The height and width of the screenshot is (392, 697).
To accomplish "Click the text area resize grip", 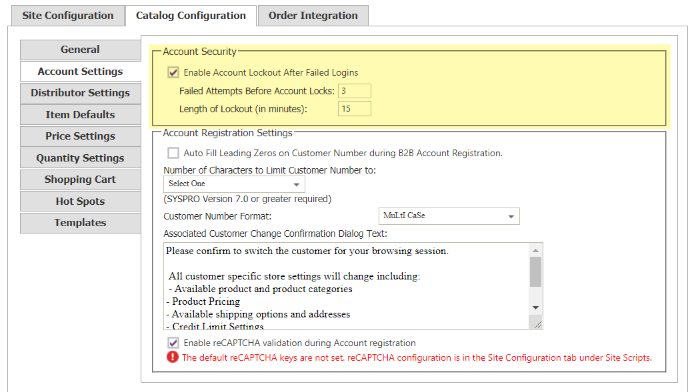I will coord(537,324).
